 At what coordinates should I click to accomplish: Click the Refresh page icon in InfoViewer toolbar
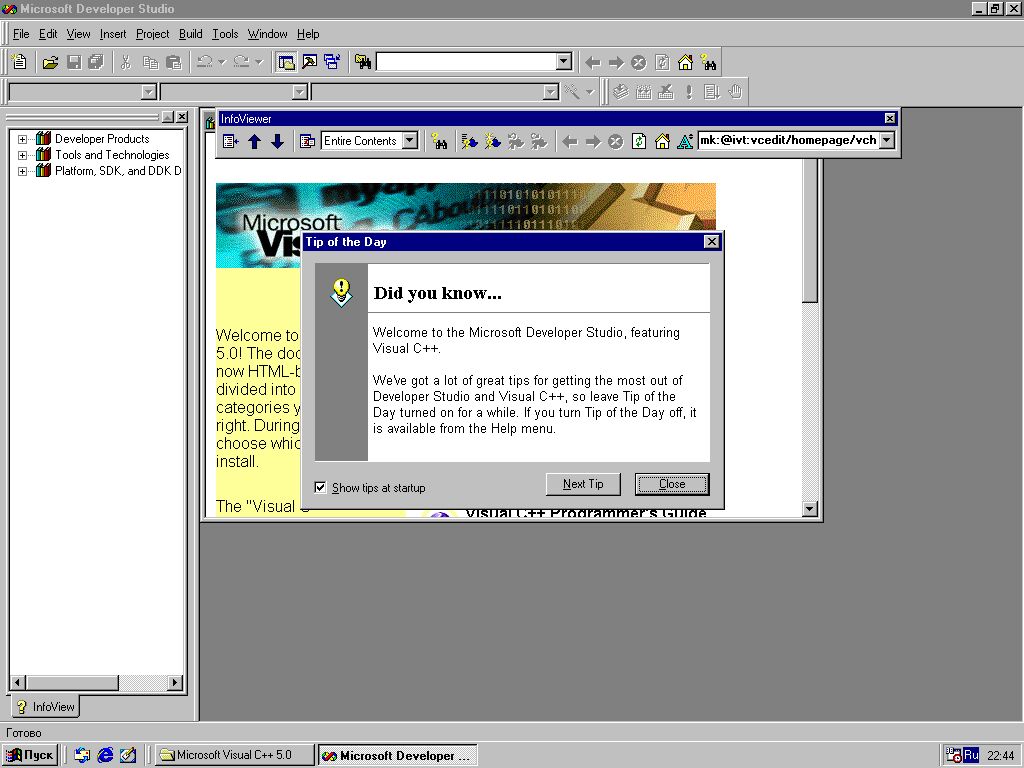[639, 141]
